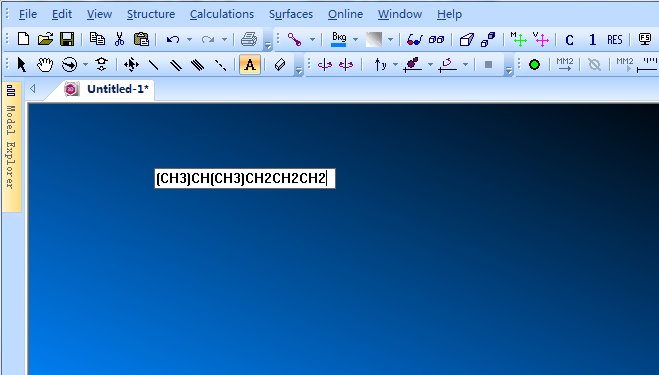Print the model with the printer icon
Viewport: 659px width, 375px height.
(249, 40)
